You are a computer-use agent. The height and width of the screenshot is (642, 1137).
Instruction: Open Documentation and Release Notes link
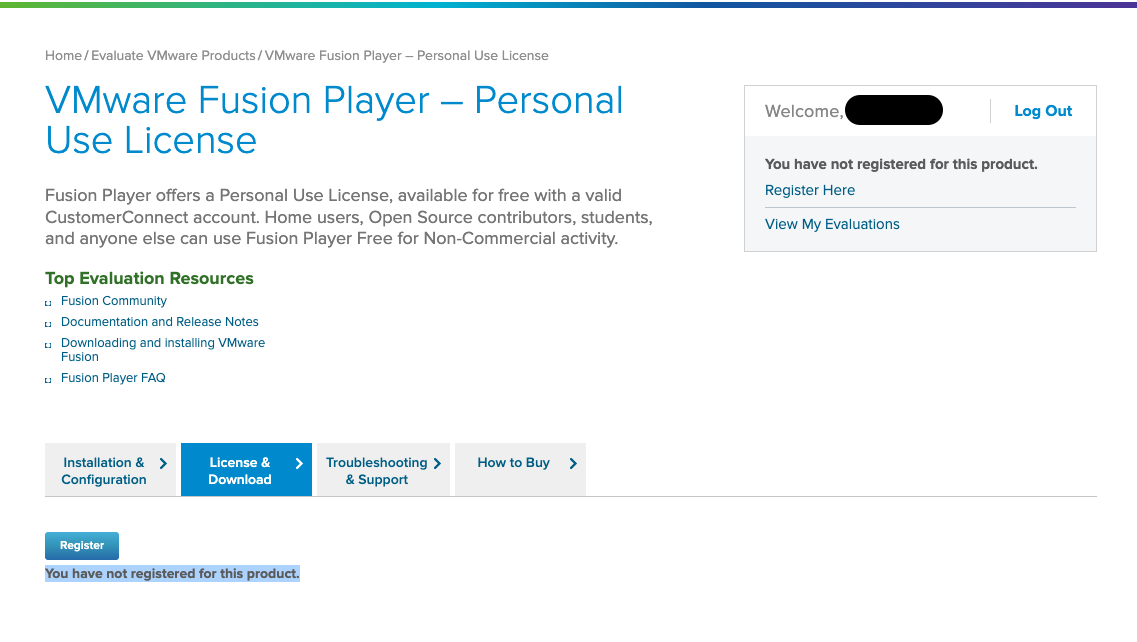[x=160, y=322]
